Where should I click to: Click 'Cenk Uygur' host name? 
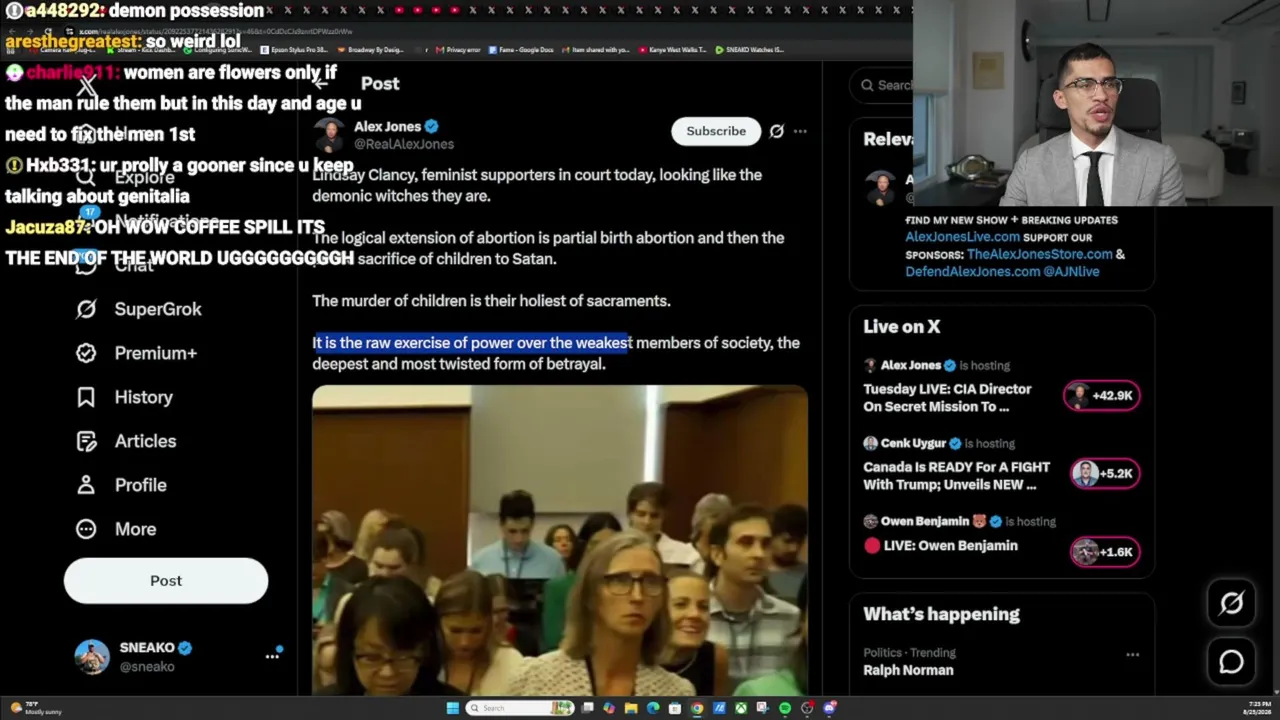(914, 443)
